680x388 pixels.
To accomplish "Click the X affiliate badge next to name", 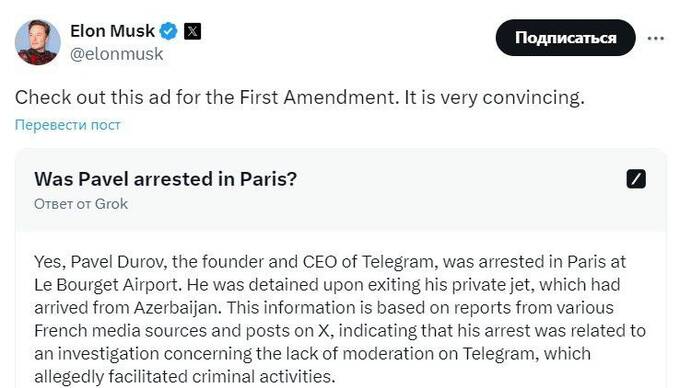I will tap(192, 31).
